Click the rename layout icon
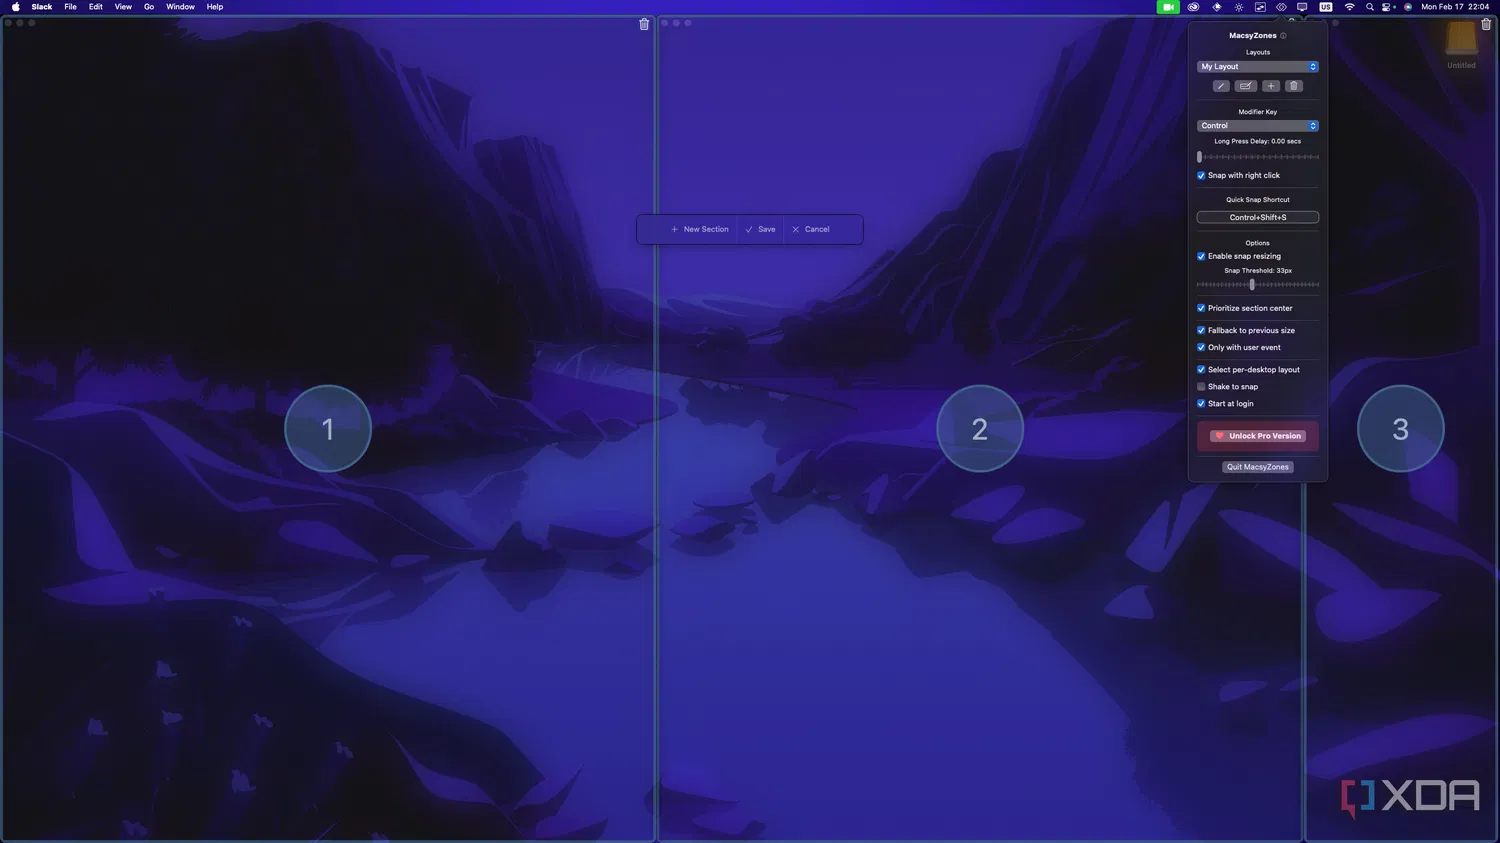 (x=1246, y=86)
